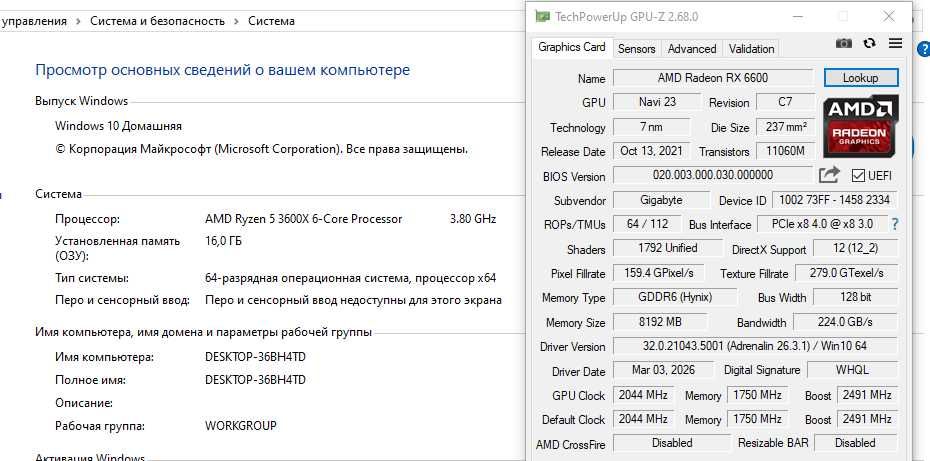Click Driver Date value Mar 03, 2026

click(x=663, y=370)
